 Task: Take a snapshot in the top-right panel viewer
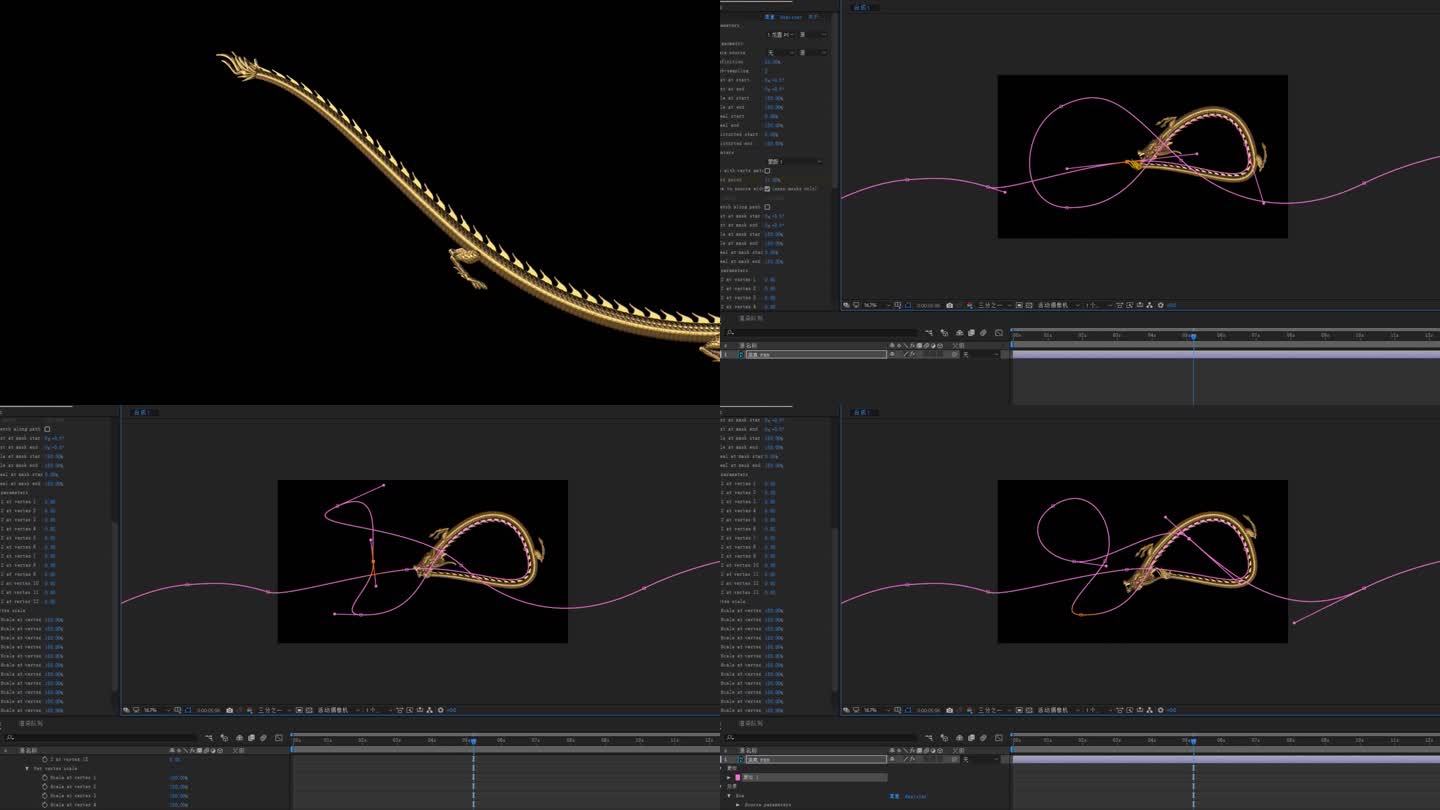pos(949,305)
